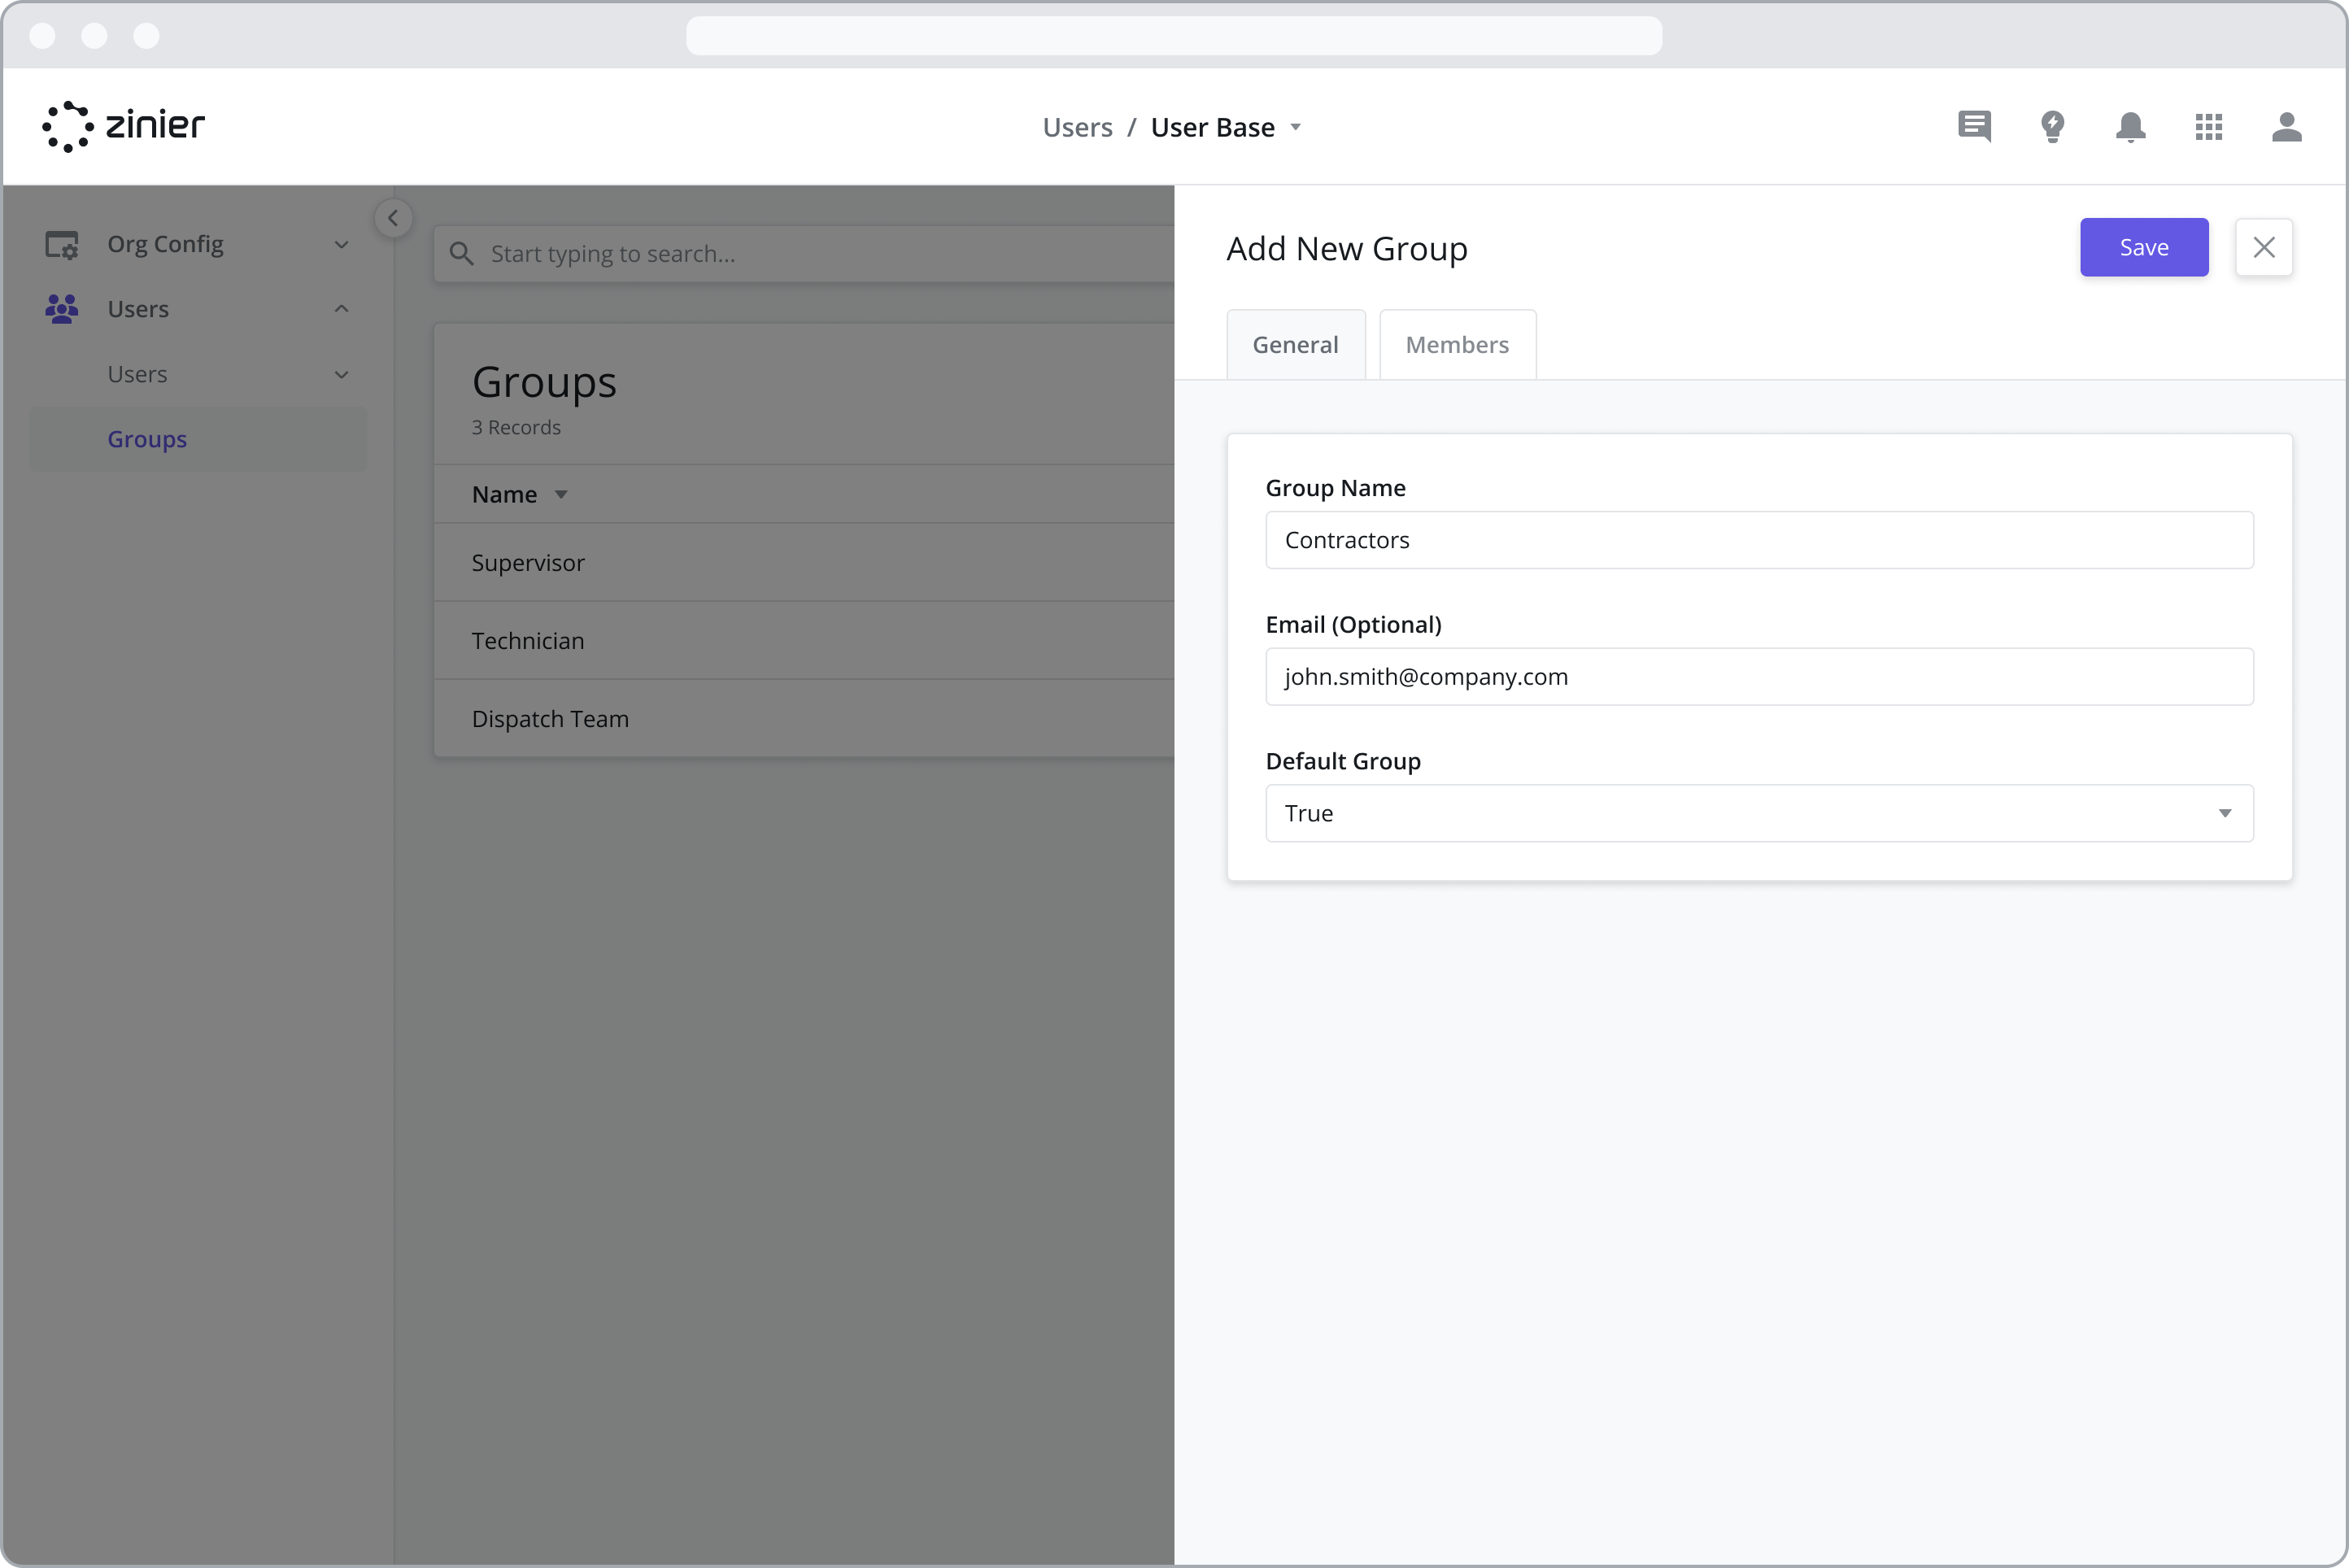Click the Zinier logo
Viewport: 2349px width, 1568px height.
123,127
